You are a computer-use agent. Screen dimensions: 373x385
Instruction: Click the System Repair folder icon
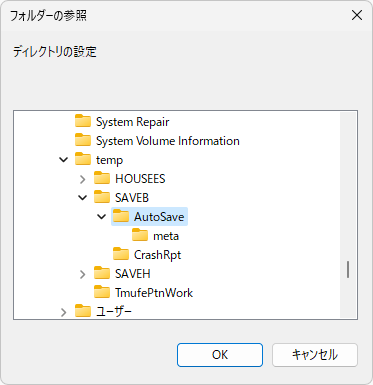tap(83, 121)
